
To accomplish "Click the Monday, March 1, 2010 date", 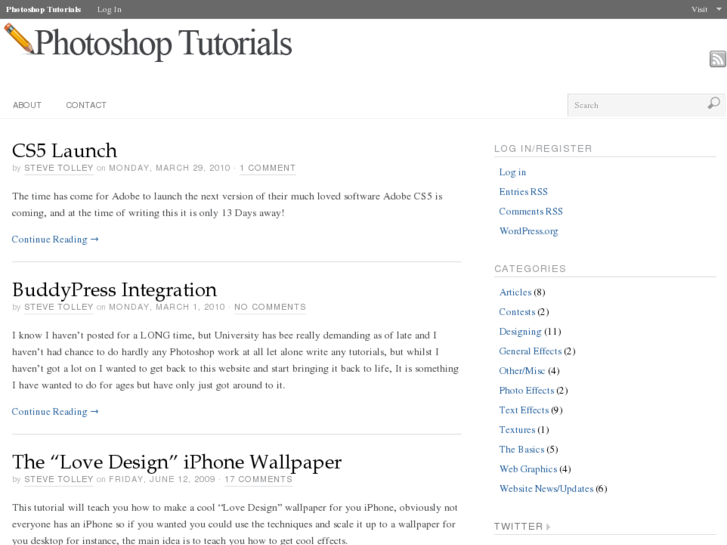I will click(x=167, y=307).
